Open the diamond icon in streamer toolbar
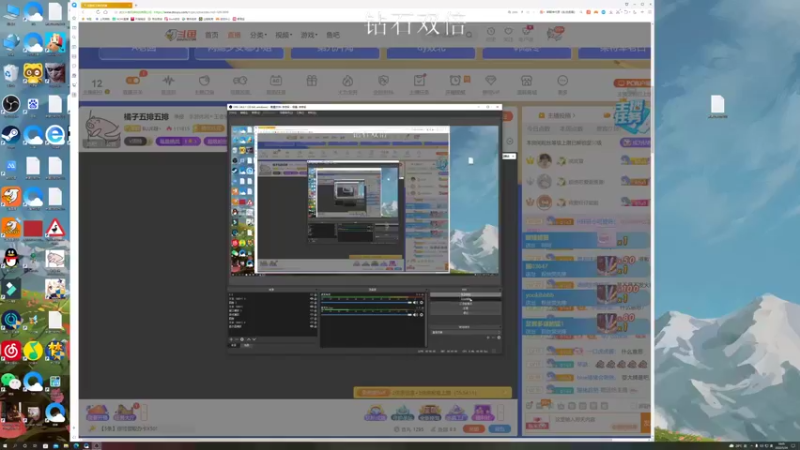This screenshot has width=800, height=450. (x=490, y=81)
